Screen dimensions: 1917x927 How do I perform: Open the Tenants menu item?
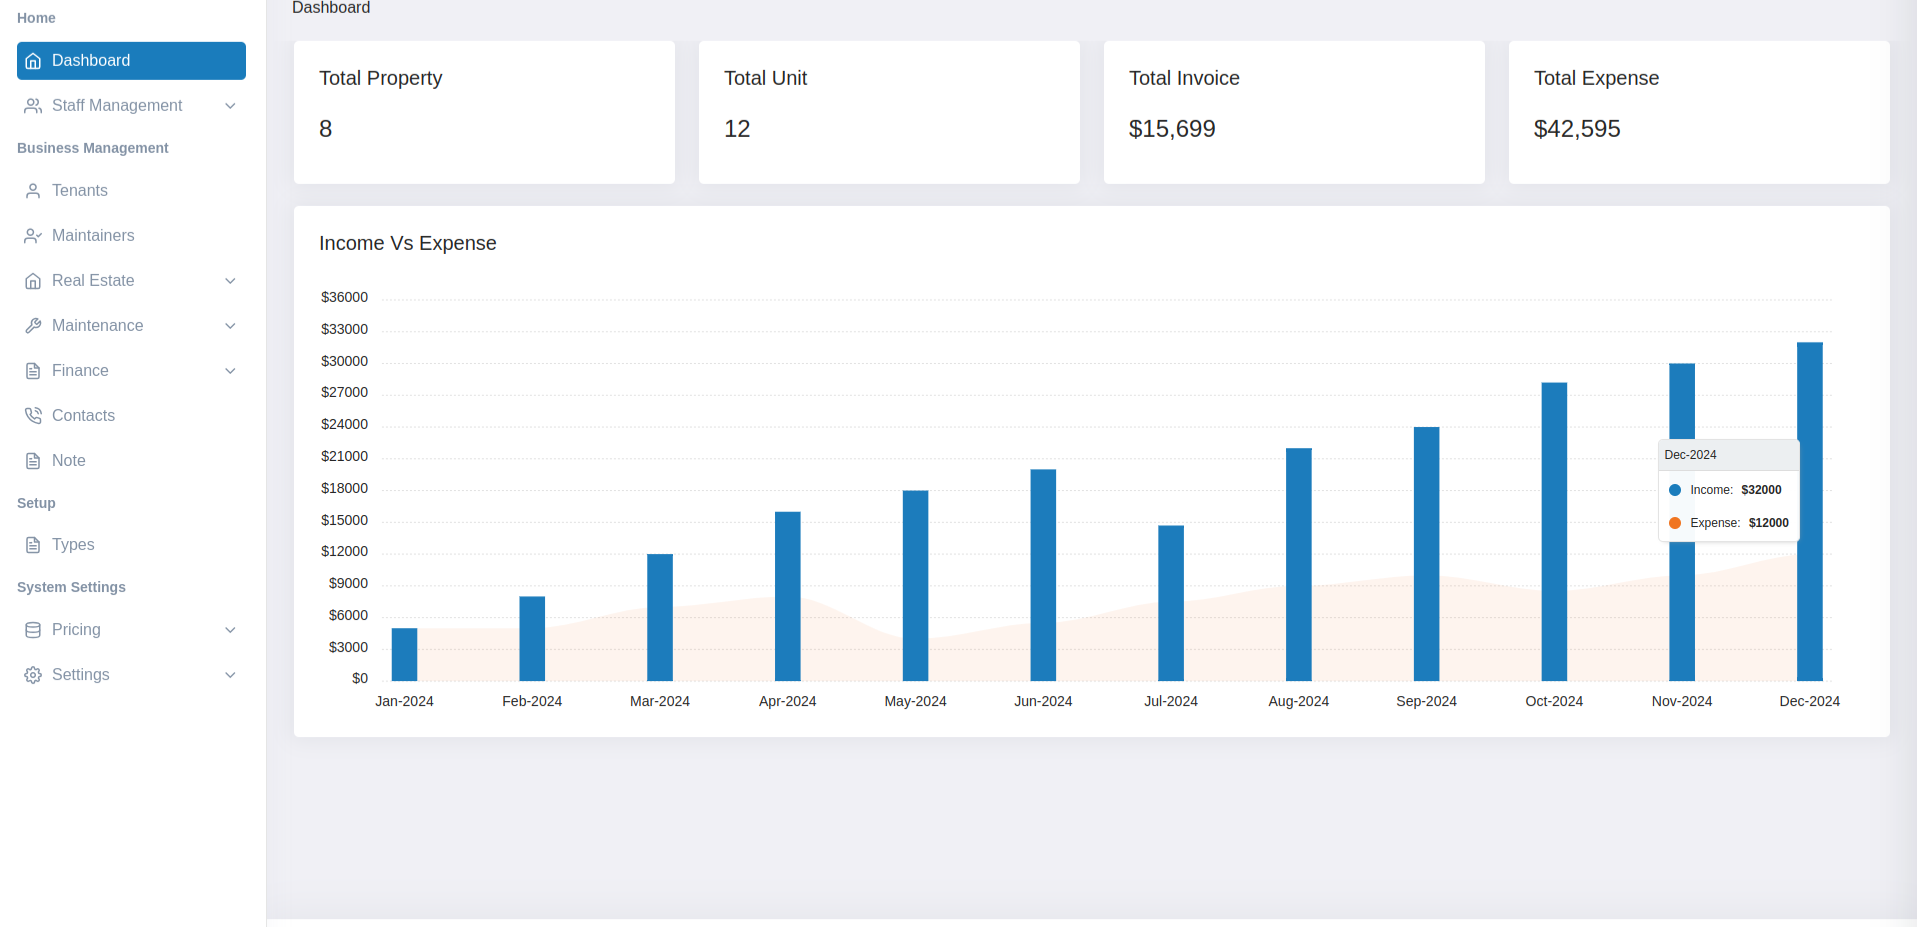coord(80,191)
